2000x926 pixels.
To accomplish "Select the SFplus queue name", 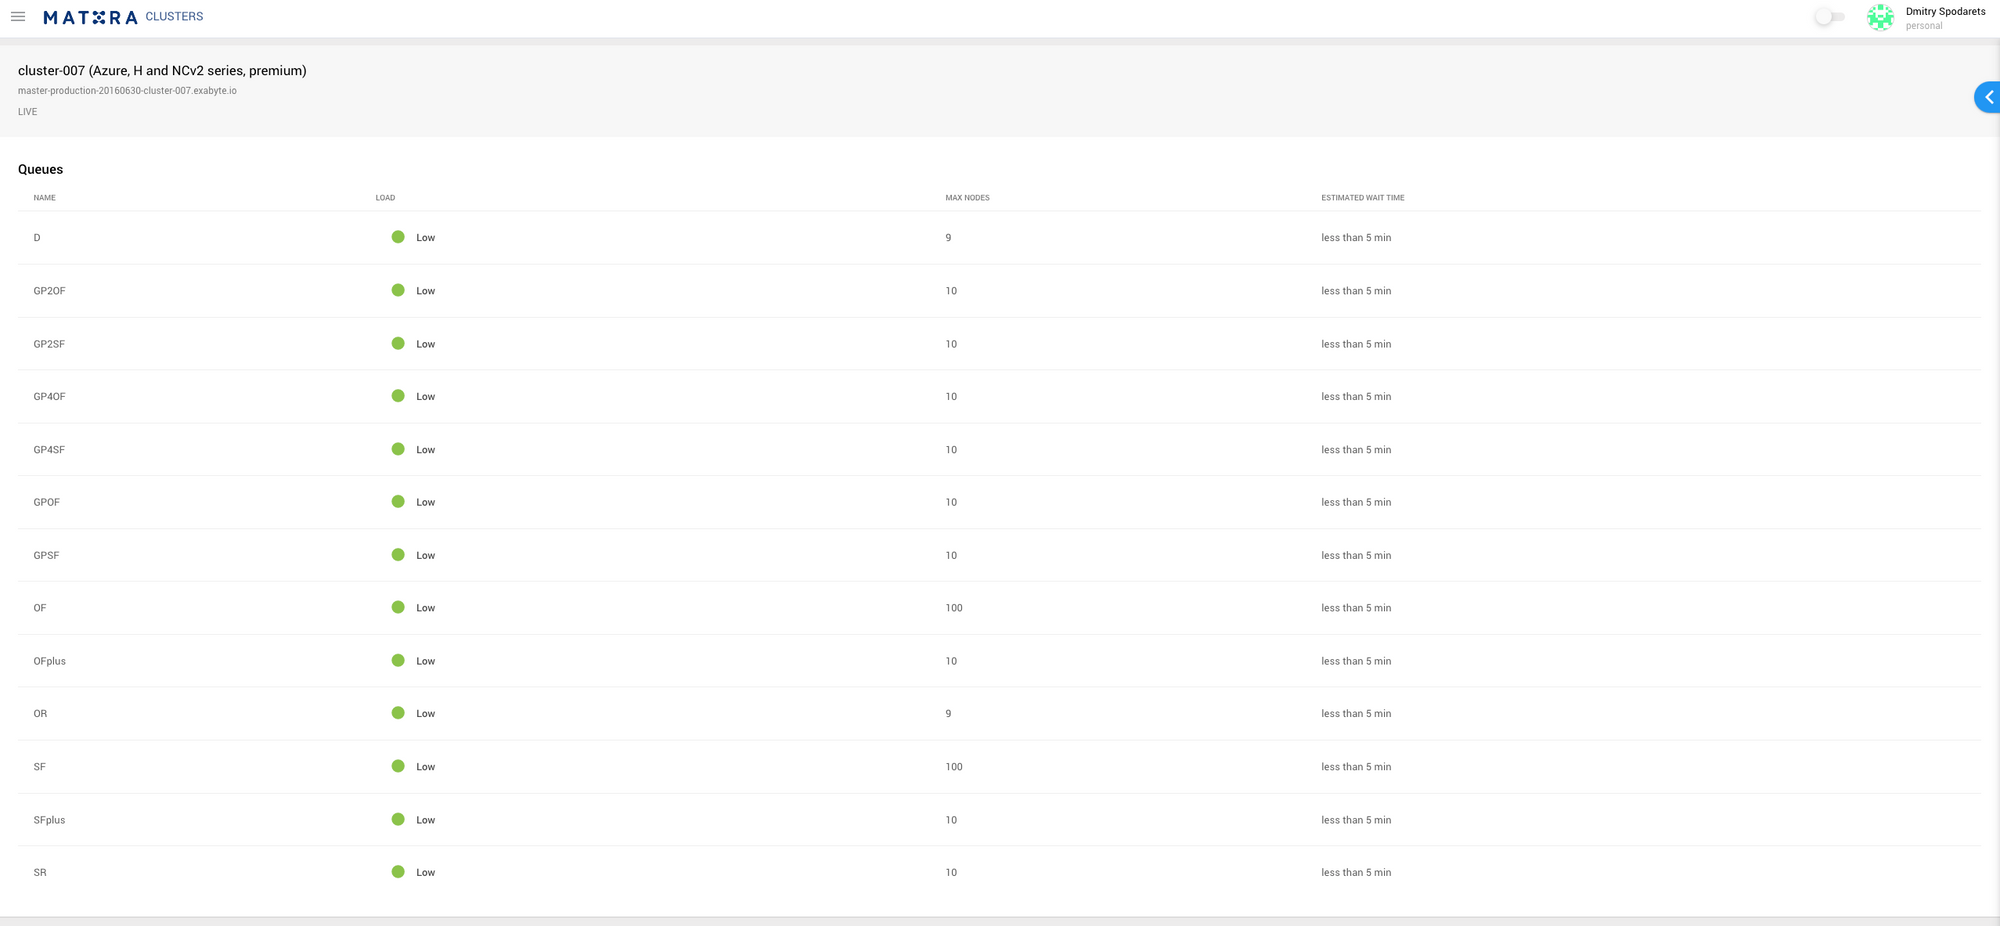I will click(49, 820).
